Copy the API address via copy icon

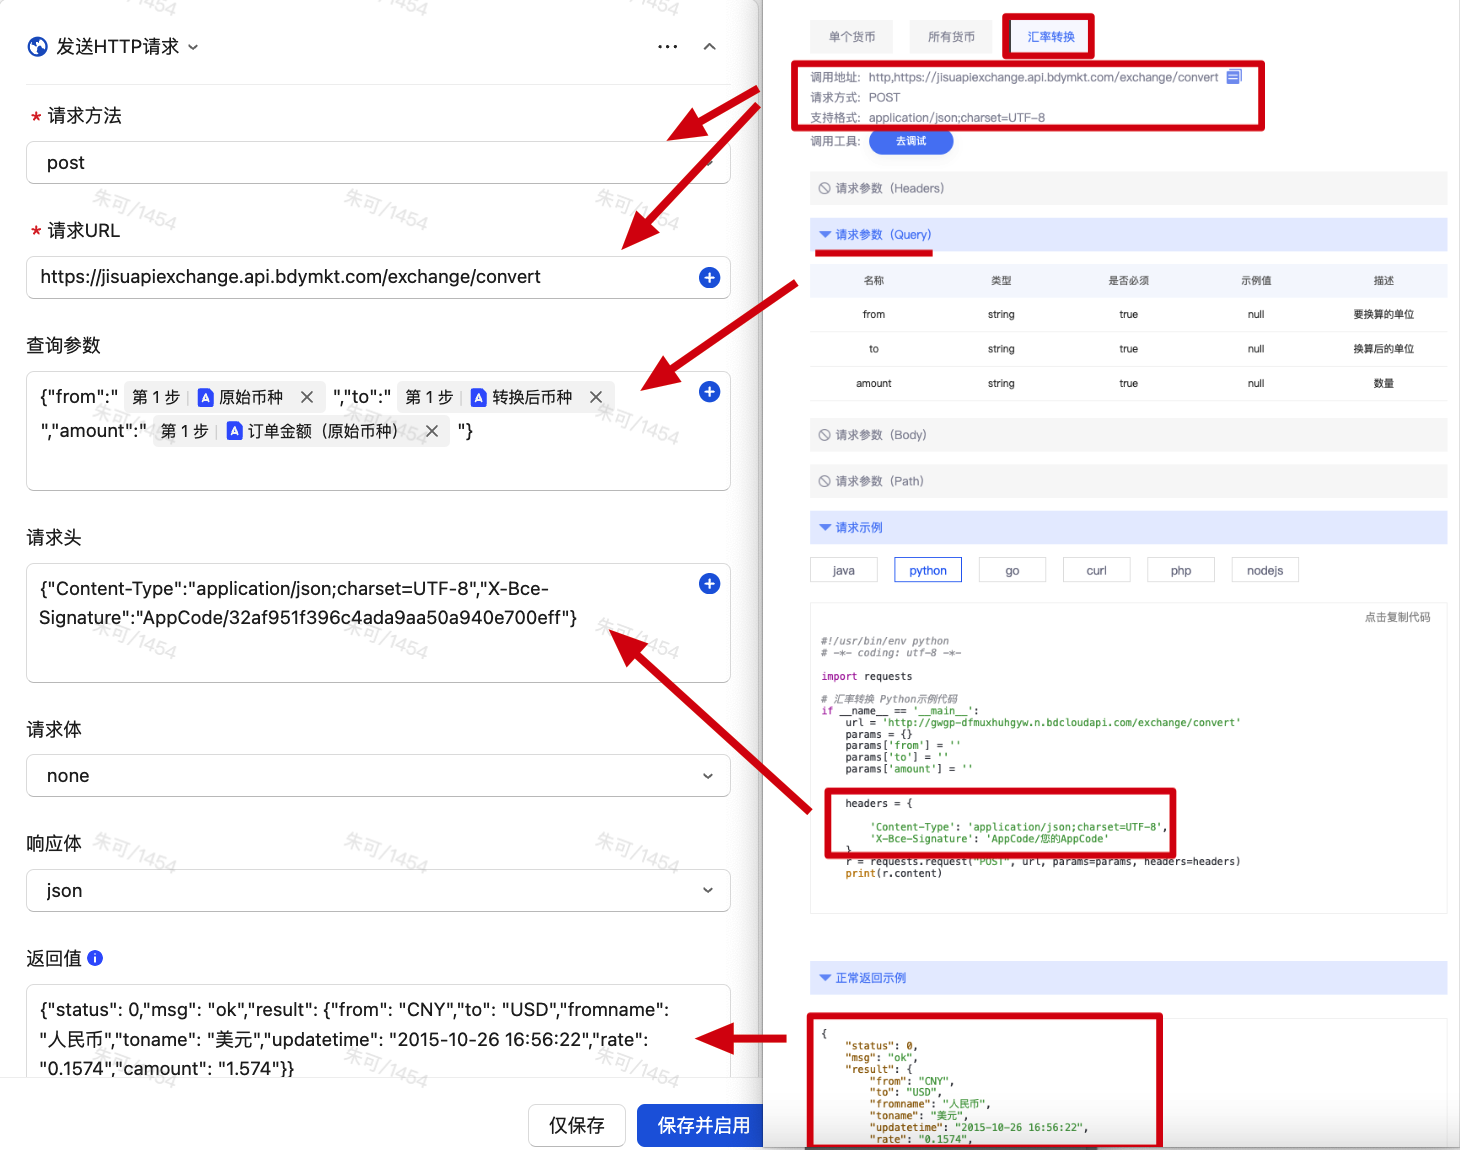point(1234,77)
